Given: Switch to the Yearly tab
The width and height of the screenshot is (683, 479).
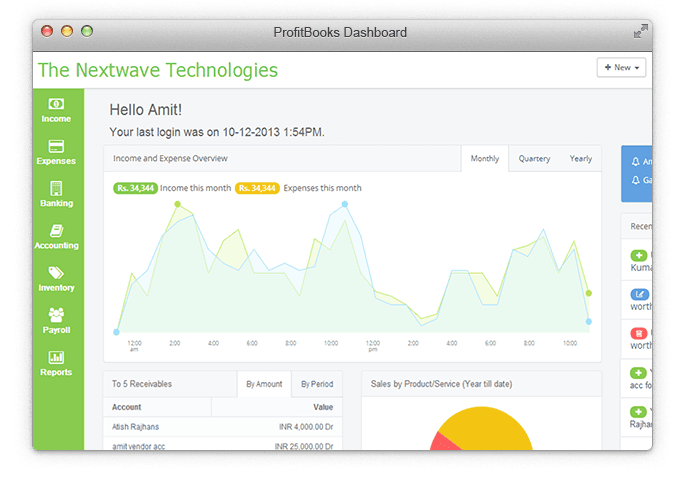Looking at the screenshot, I should [x=581, y=159].
